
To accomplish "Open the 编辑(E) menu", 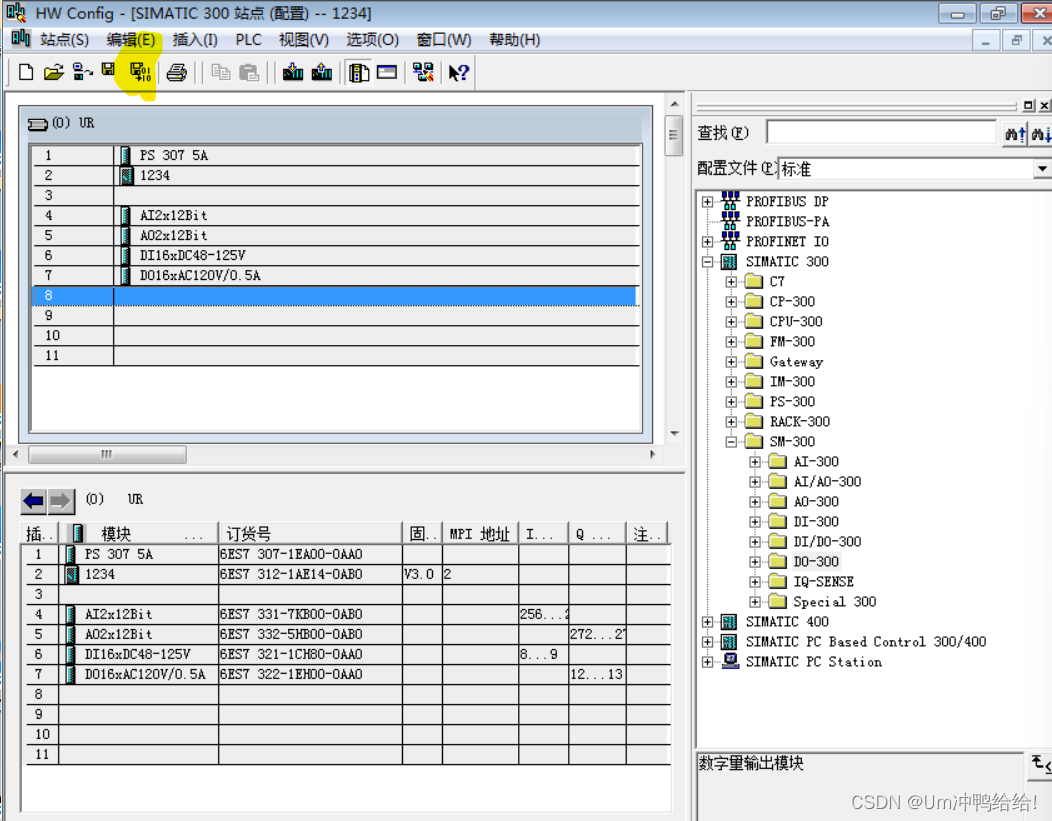I will point(131,40).
